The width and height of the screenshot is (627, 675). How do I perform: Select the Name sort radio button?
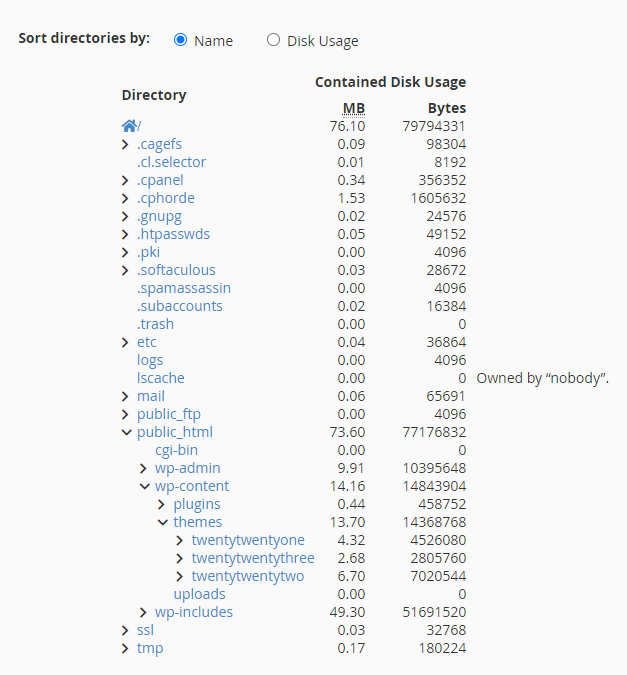pos(180,40)
